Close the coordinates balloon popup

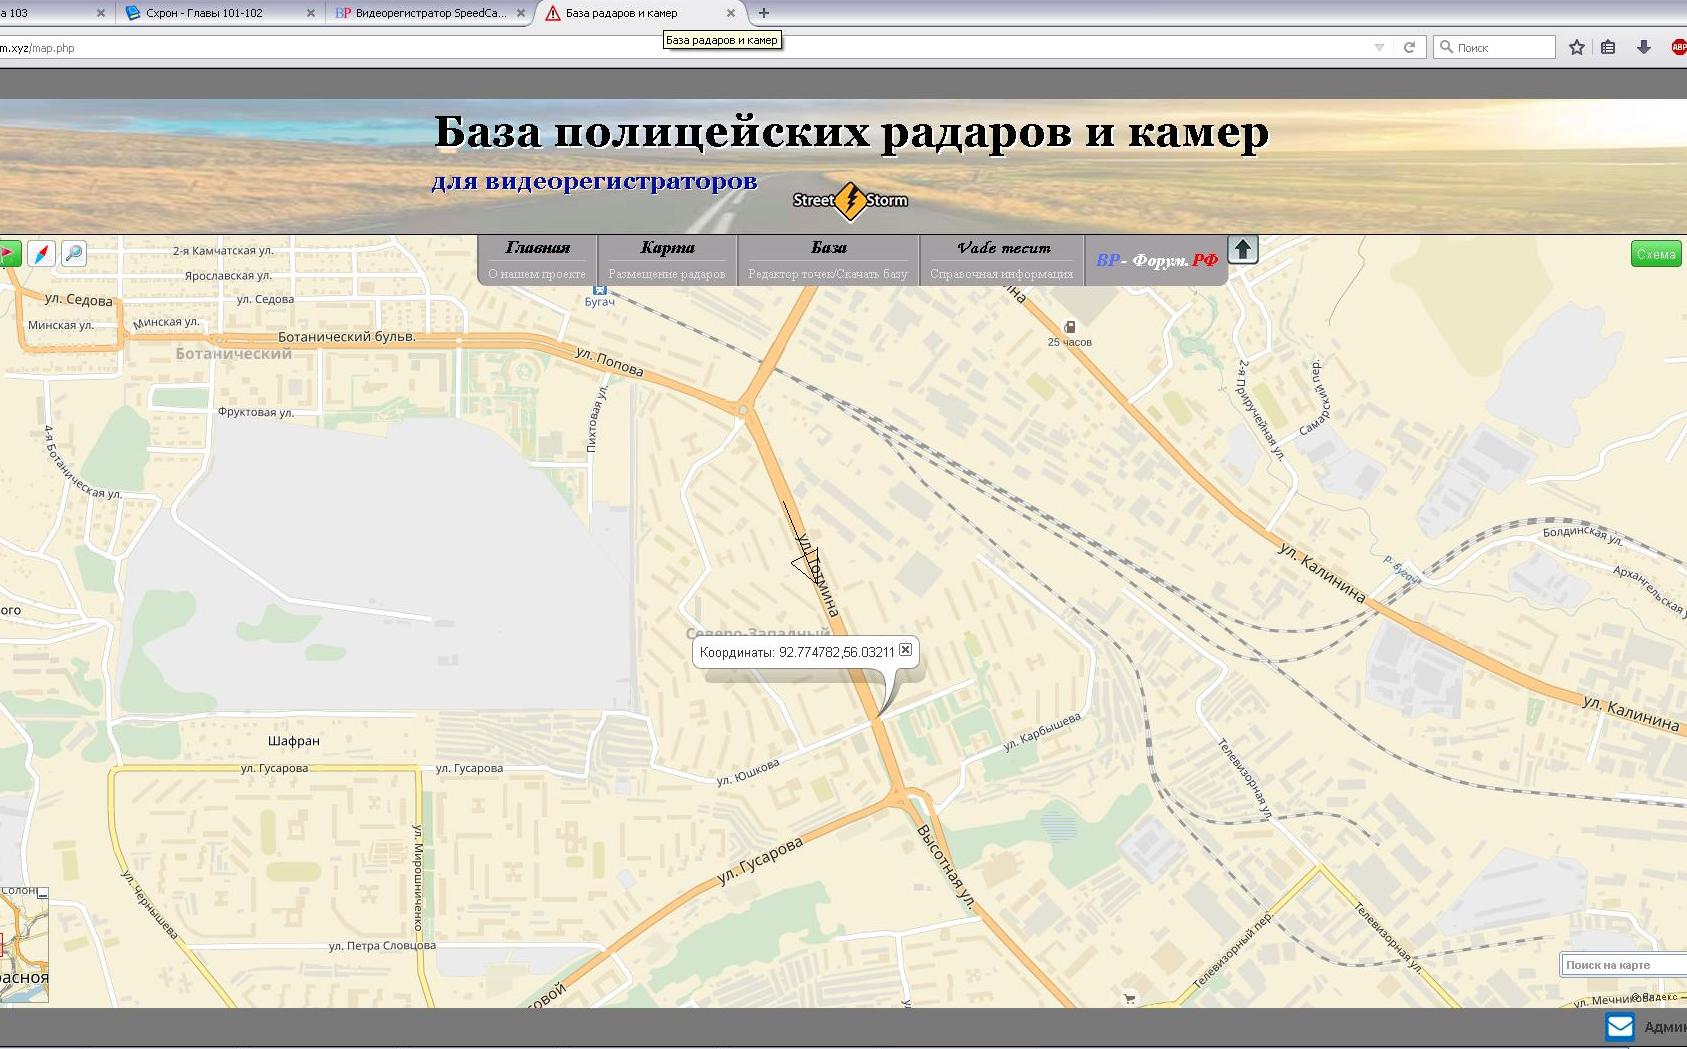905,650
